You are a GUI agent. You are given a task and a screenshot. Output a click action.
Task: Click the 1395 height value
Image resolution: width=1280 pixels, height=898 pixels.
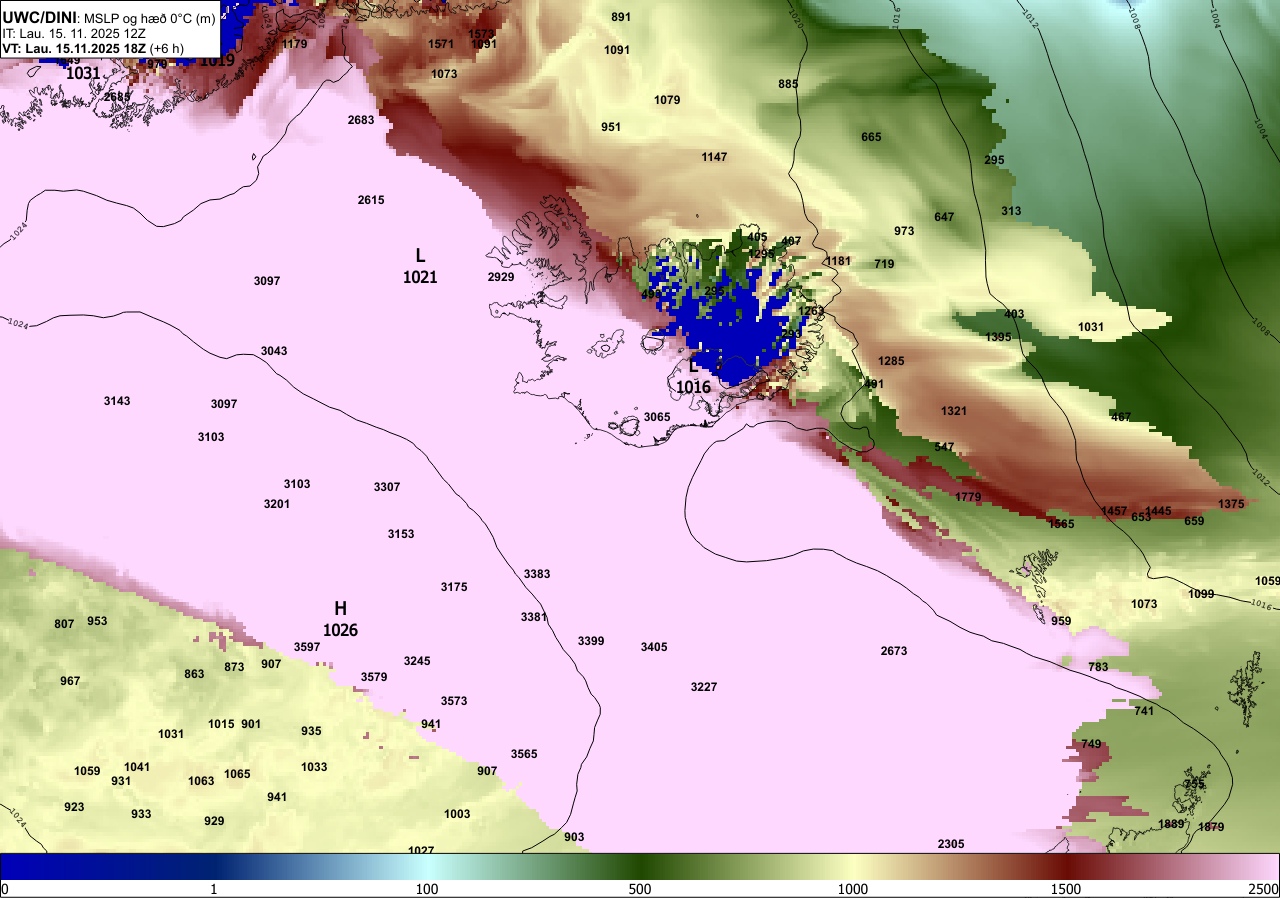pos(998,337)
